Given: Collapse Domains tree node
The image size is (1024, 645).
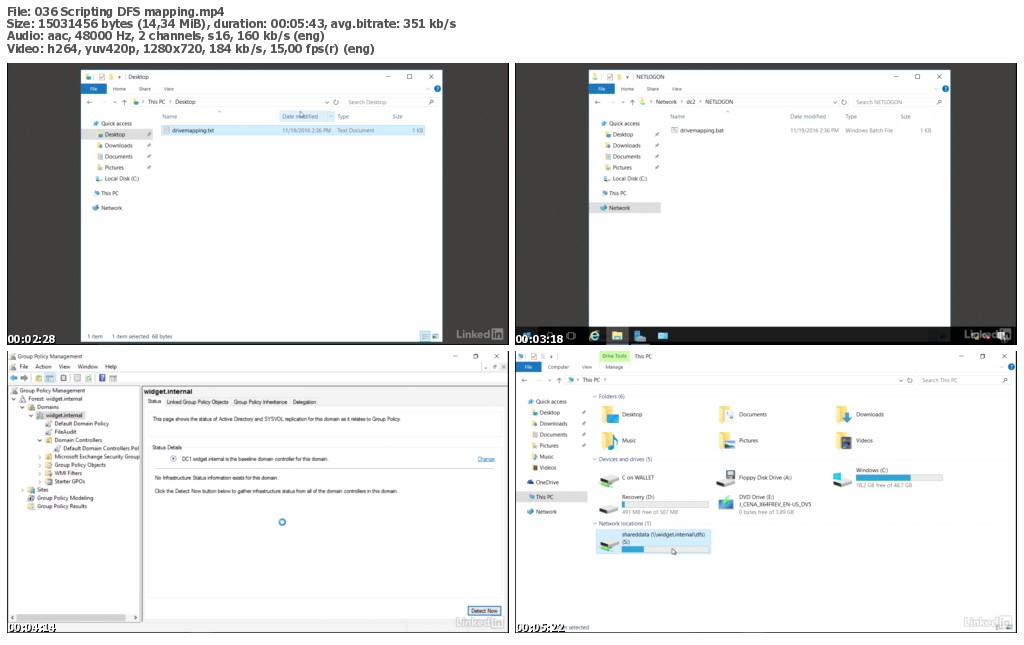Looking at the screenshot, I should [x=22, y=407].
